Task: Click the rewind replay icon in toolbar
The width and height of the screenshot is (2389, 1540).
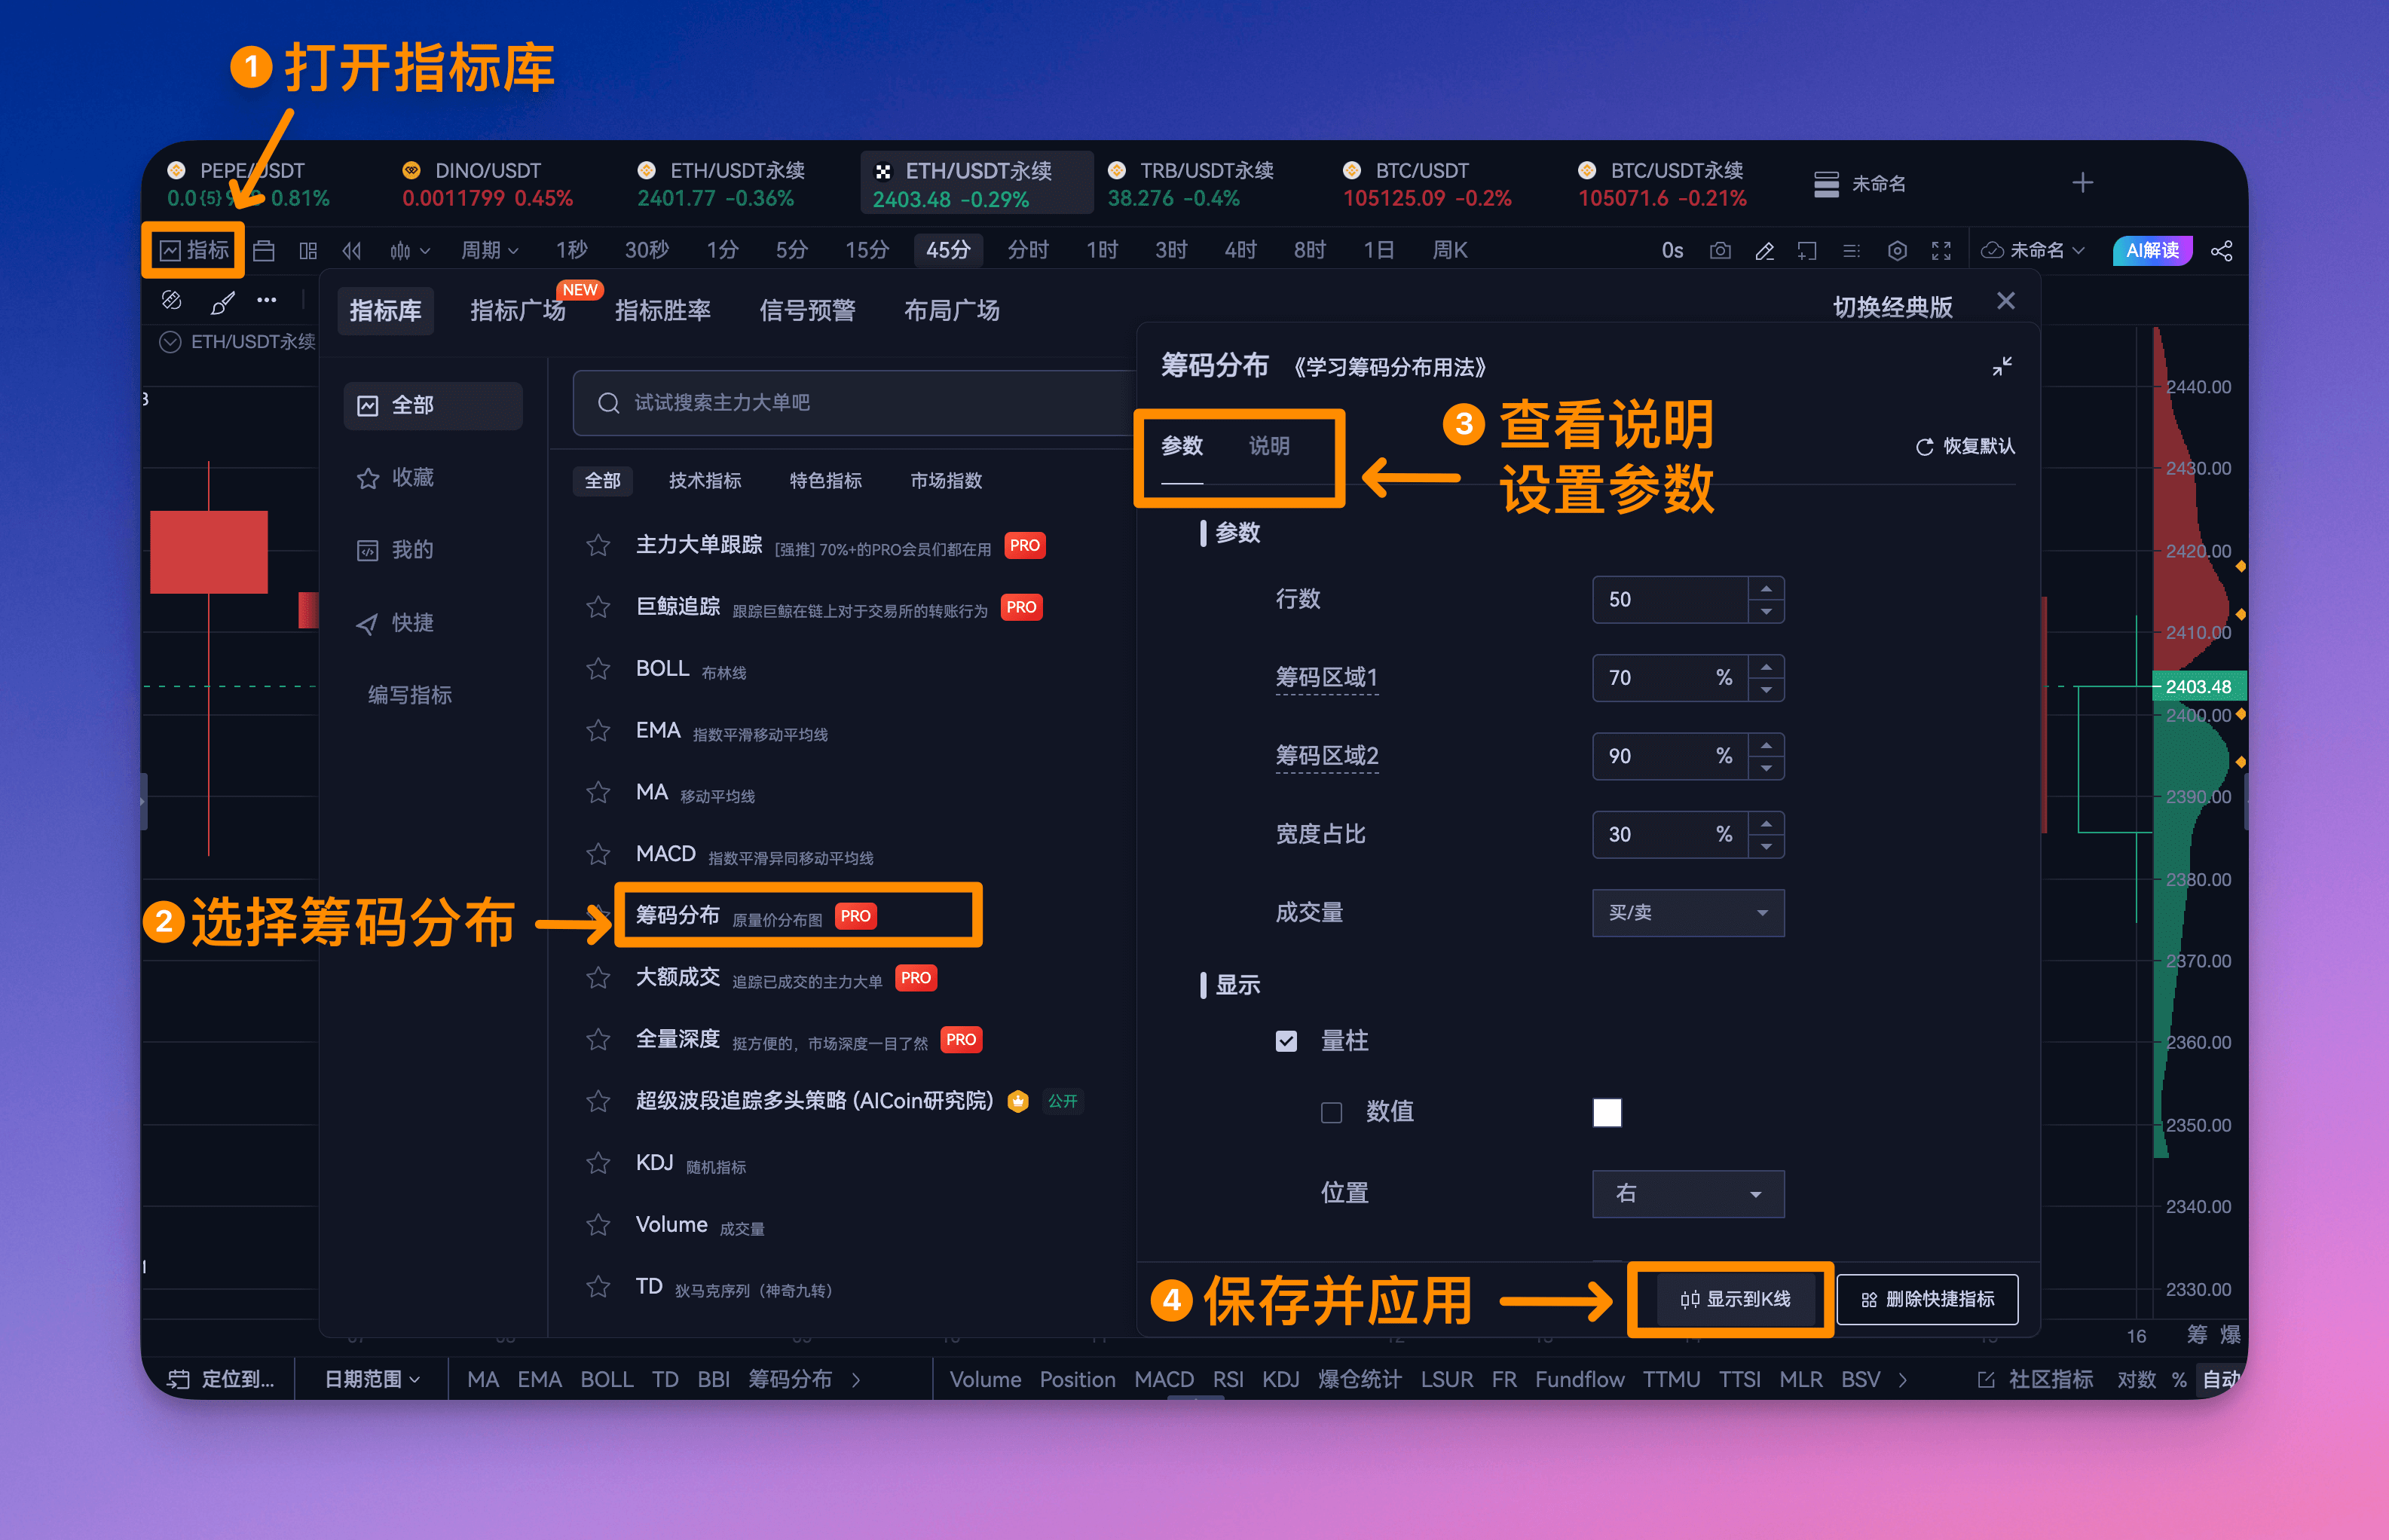Action: tap(351, 250)
